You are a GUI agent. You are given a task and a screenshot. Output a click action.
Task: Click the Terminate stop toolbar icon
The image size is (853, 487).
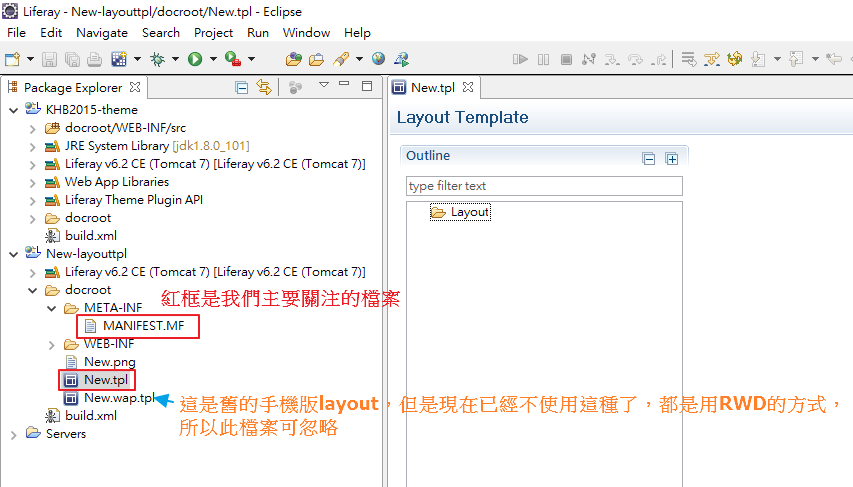(x=566, y=59)
